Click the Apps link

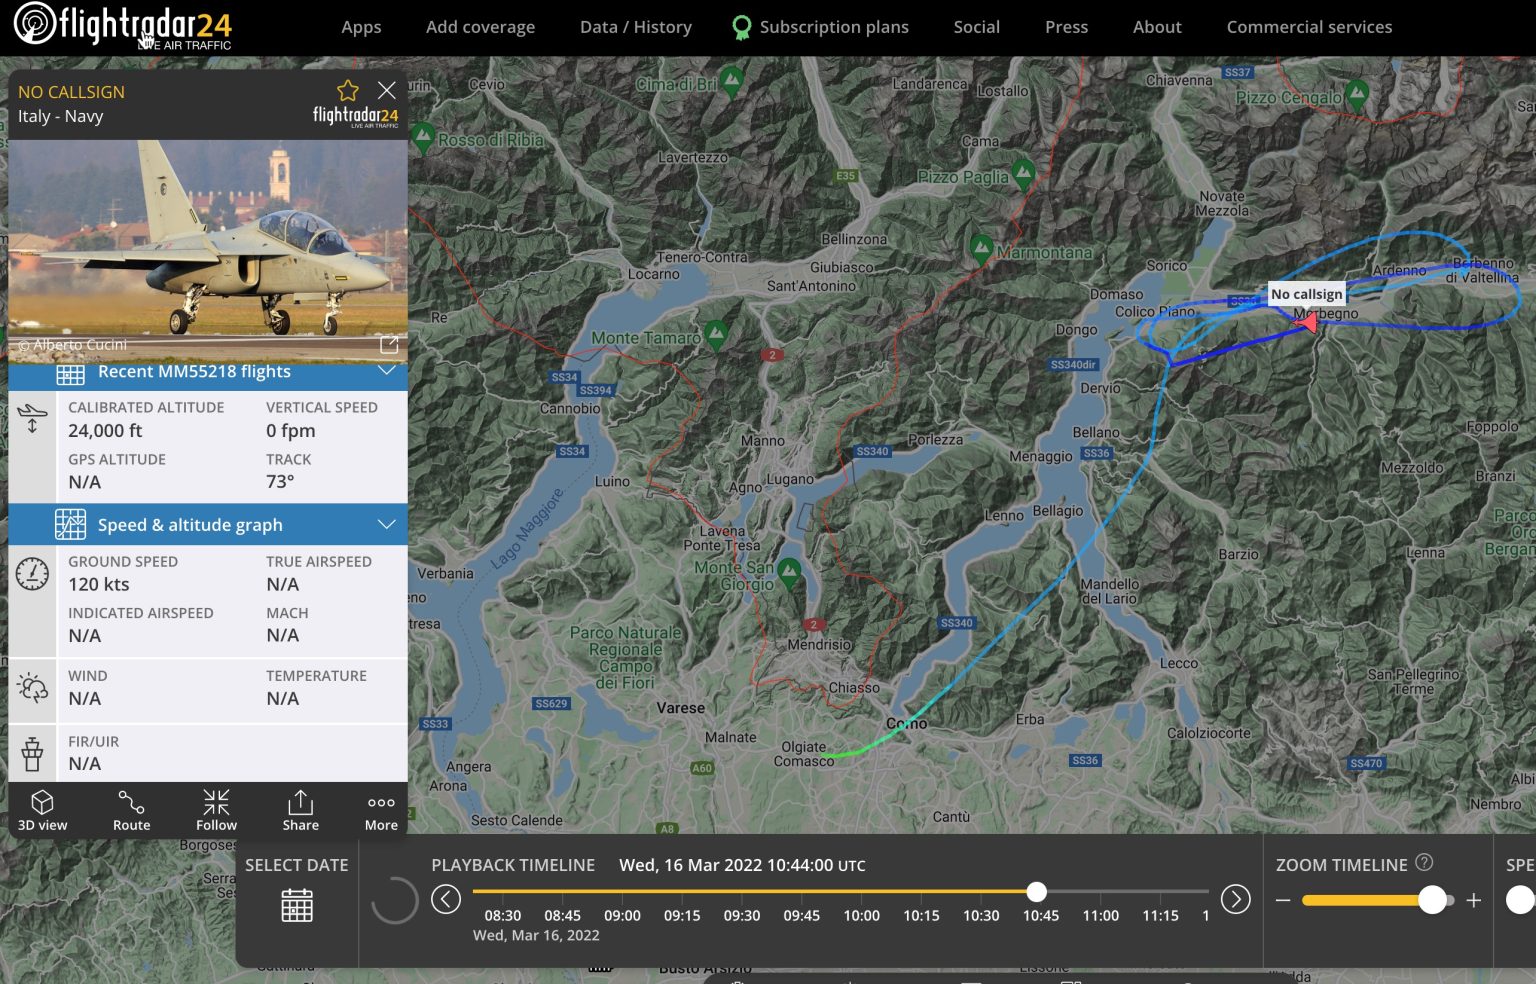click(361, 27)
